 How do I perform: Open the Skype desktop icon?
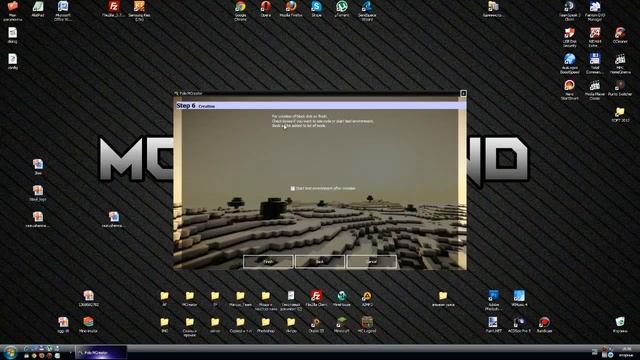point(316,9)
